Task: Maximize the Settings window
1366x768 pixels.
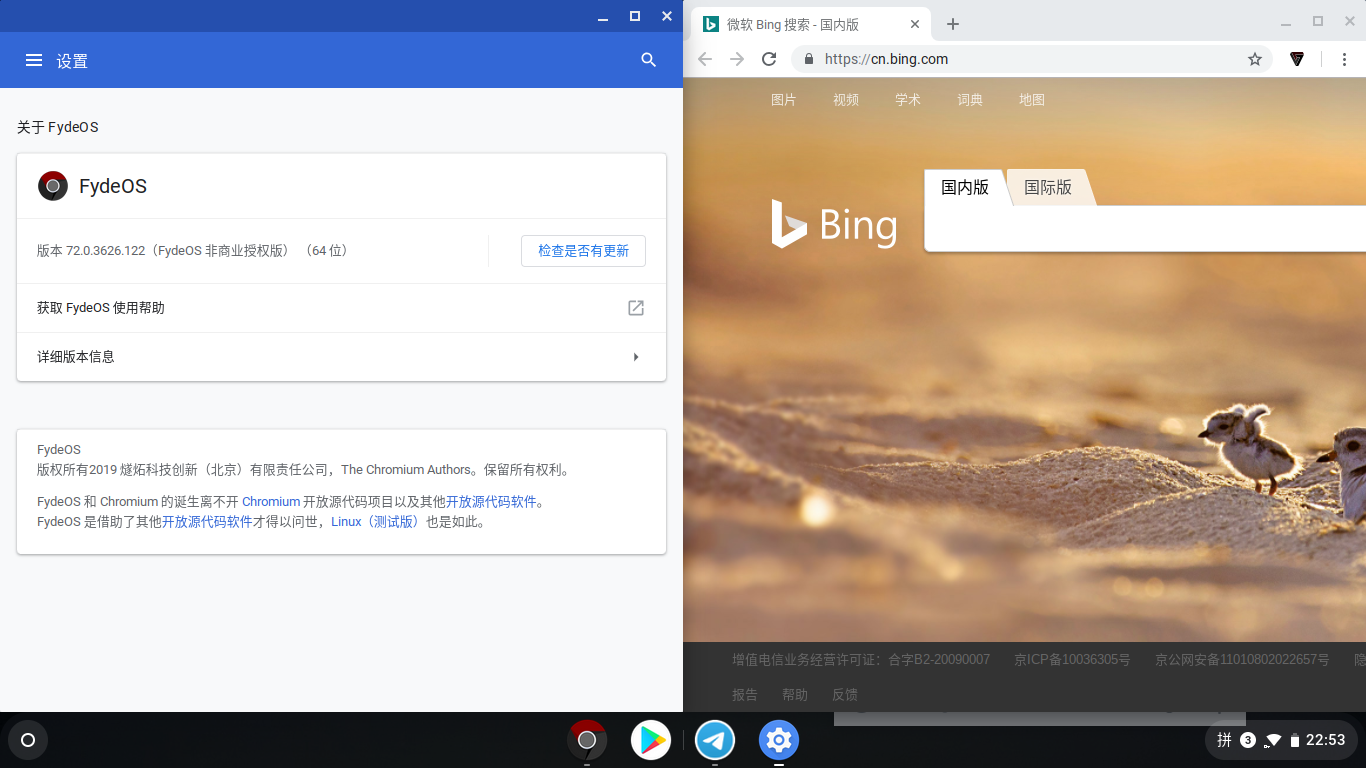Action: pyautogui.click(x=635, y=16)
